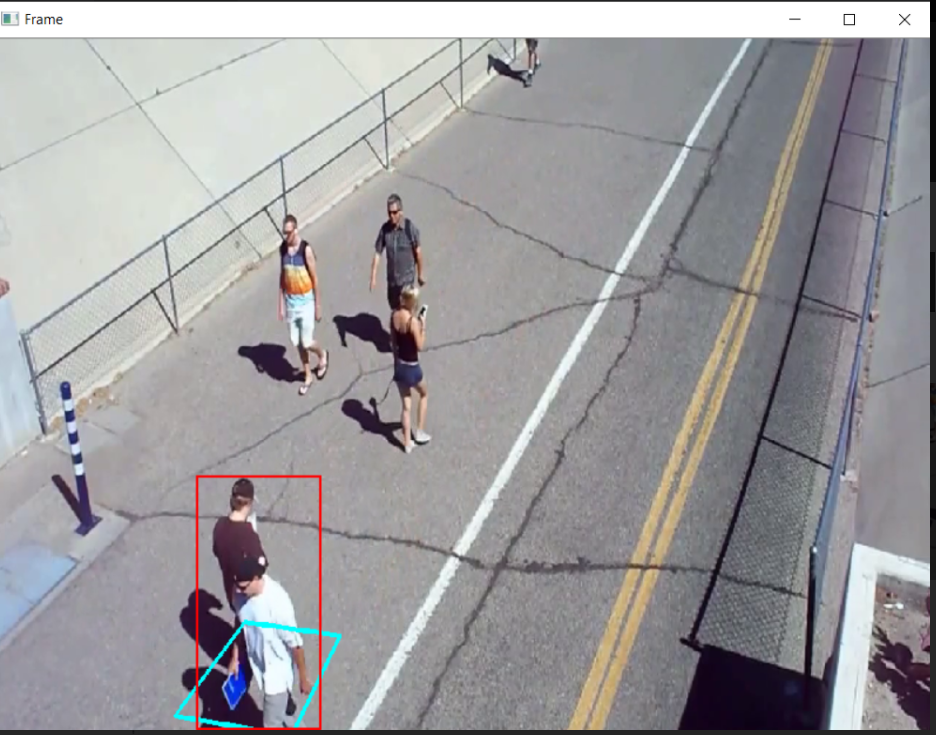Image resolution: width=936 pixels, height=735 pixels.
Task: Click the "Frame" title text
Action: (44, 19)
